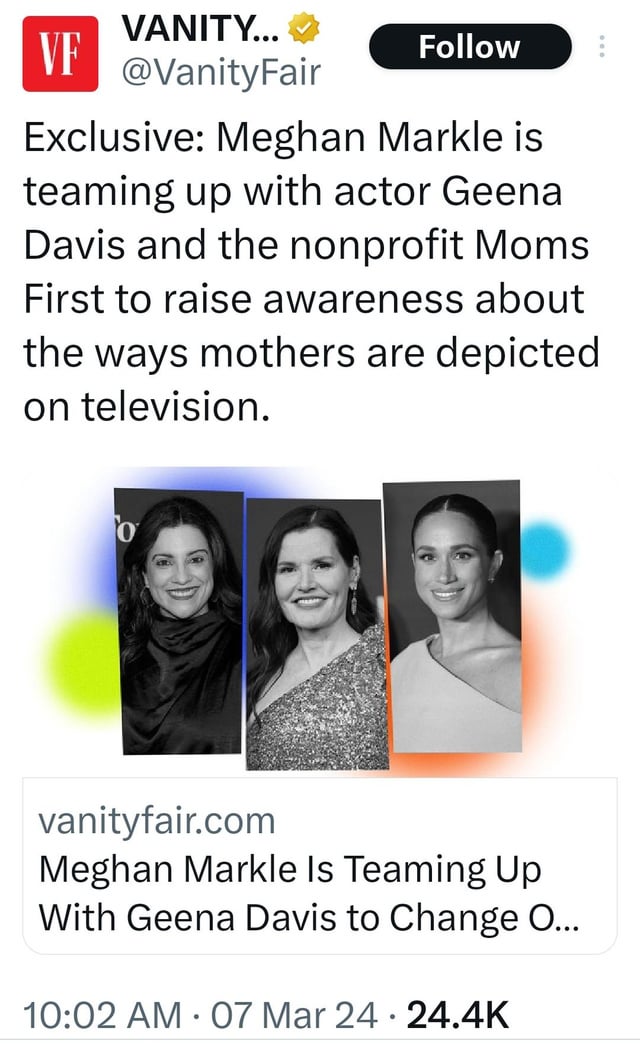
Task: Tap the 24.4K view count
Action: click(456, 1017)
